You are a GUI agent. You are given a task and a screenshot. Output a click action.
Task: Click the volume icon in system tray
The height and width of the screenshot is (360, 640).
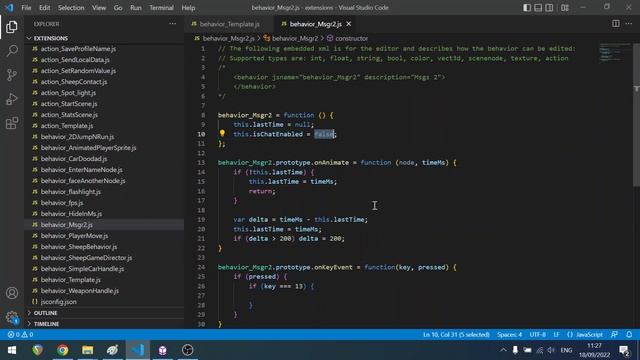click(551, 350)
